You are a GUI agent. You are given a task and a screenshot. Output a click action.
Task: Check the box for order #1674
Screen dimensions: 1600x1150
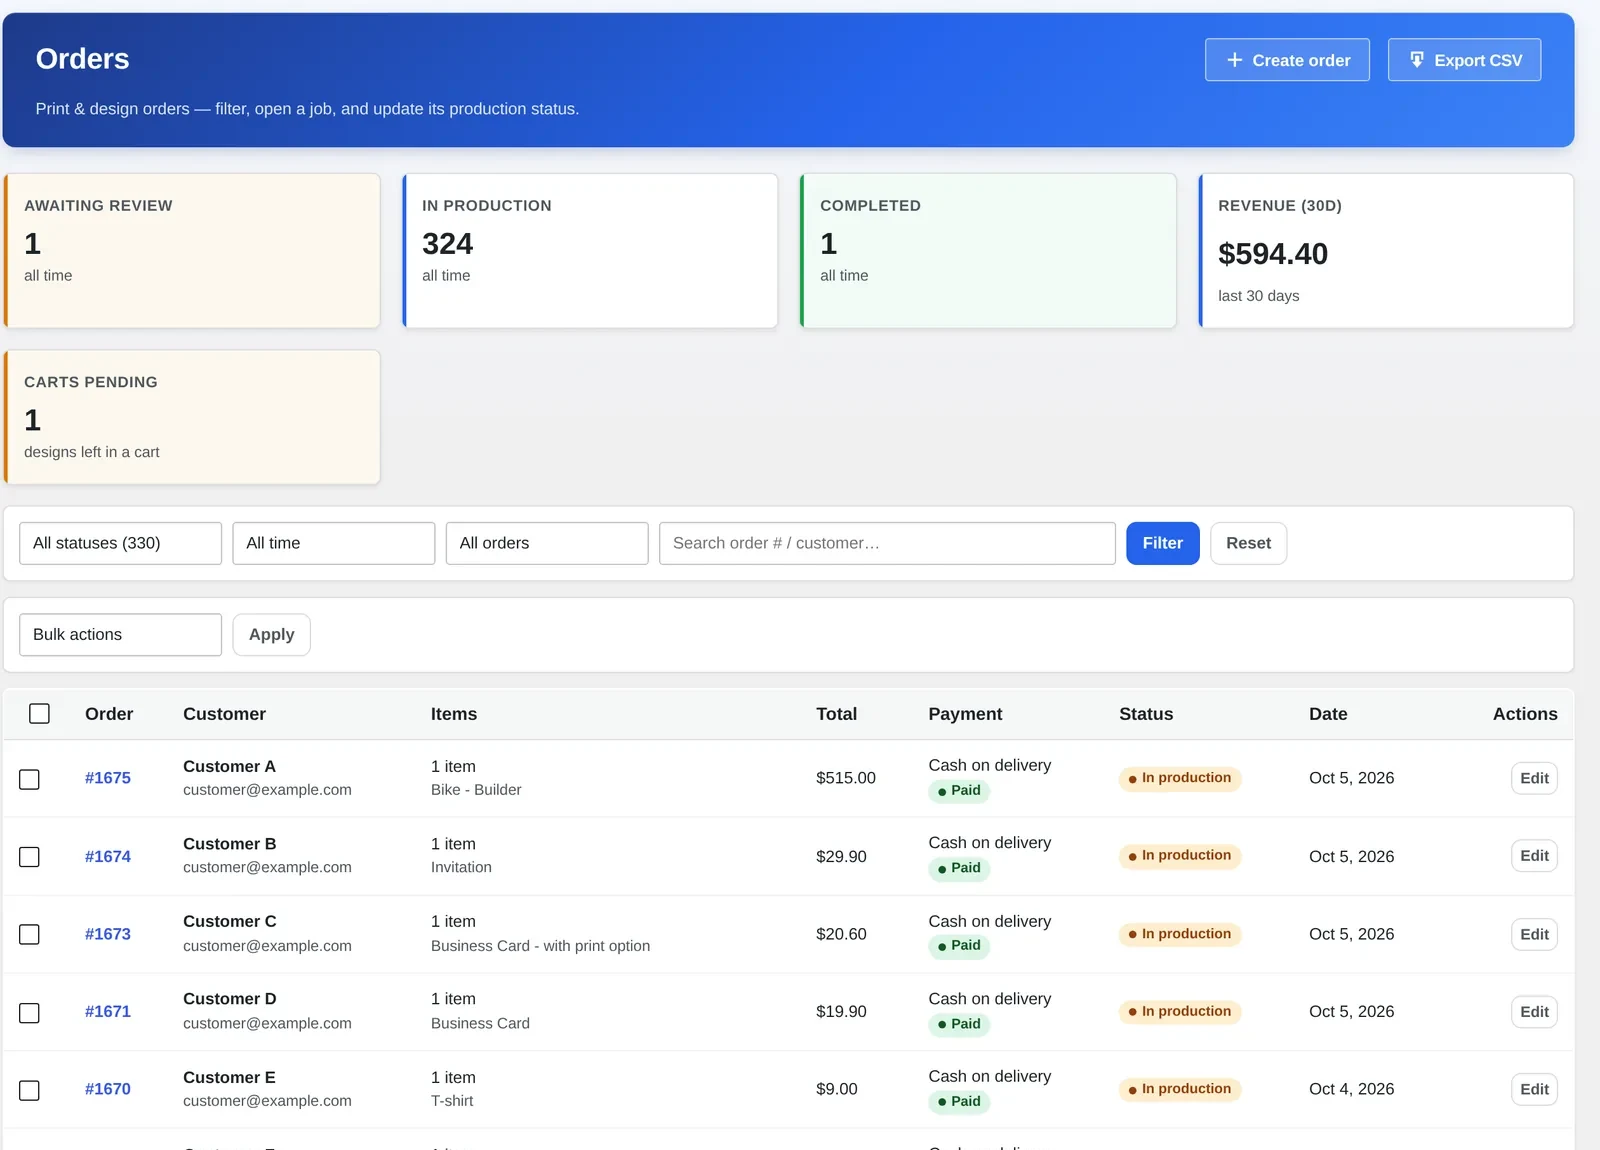tap(30, 857)
